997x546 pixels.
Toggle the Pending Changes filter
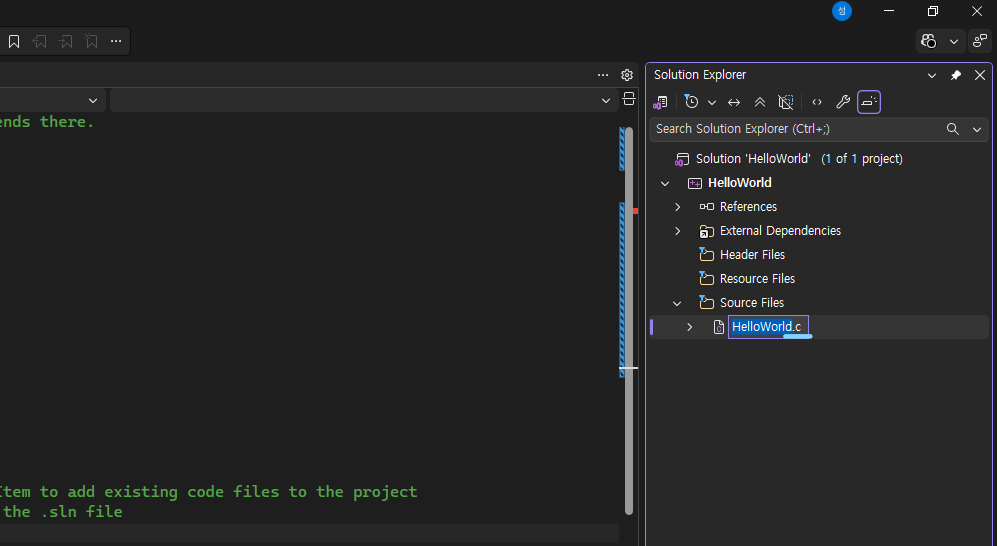pos(691,102)
